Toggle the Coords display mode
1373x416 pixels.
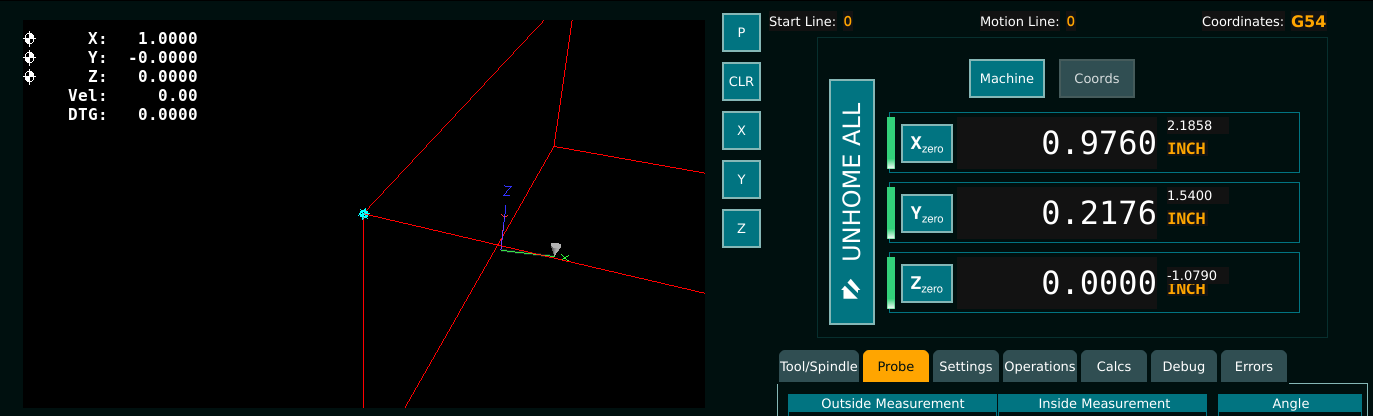(x=1096, y=78)
